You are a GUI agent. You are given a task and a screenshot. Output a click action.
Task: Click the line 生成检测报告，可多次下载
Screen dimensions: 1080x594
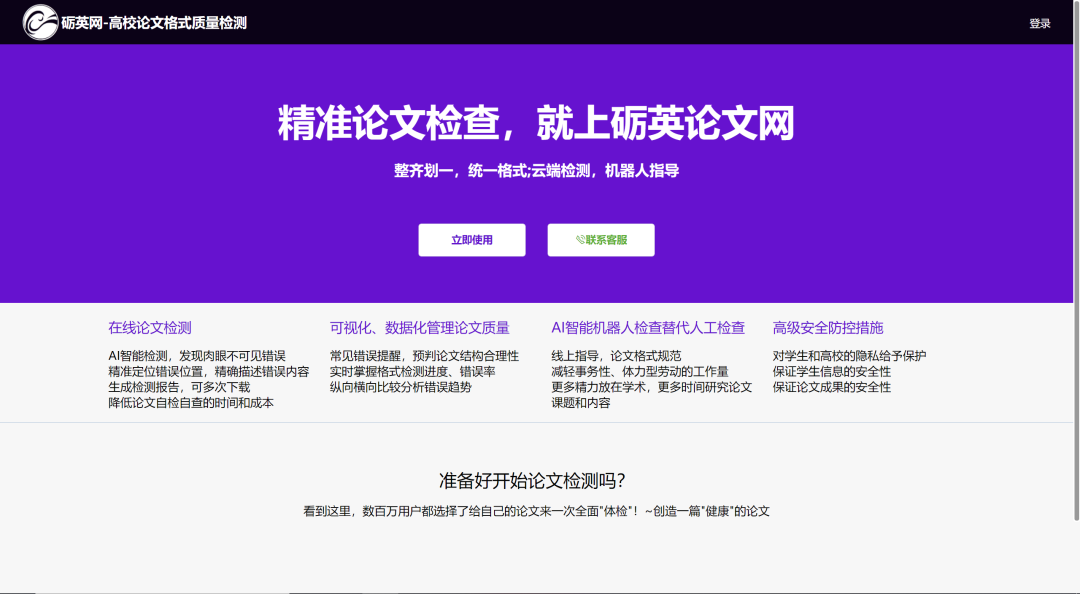(179, 387)
